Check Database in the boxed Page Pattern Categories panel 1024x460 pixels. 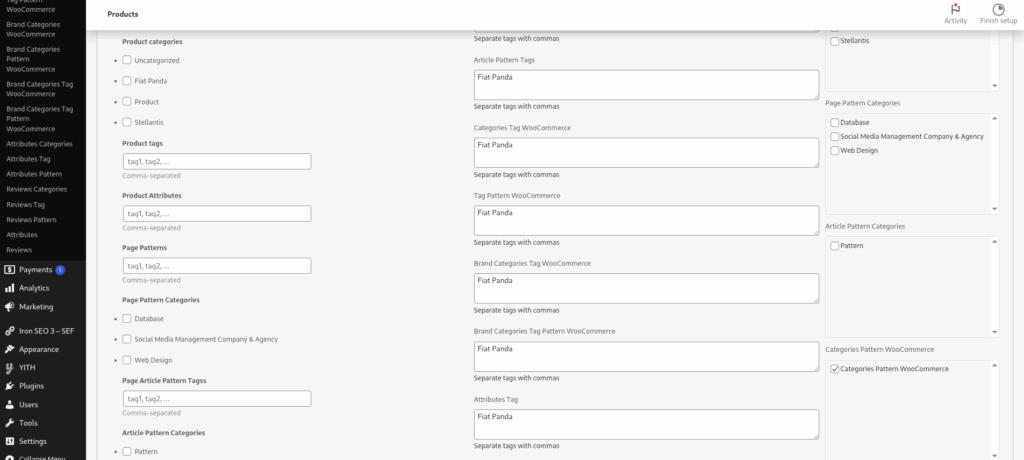[x=835, y=123]
